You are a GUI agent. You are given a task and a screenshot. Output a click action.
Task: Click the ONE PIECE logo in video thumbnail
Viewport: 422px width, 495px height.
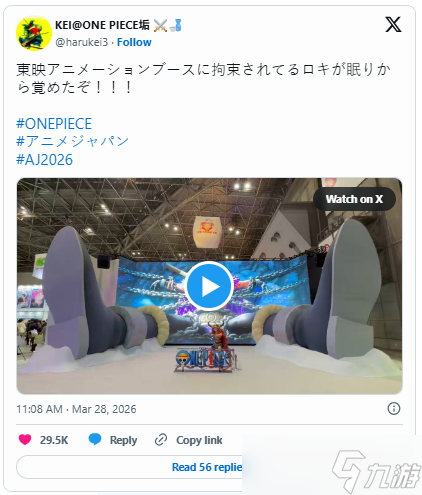[204, 360]
